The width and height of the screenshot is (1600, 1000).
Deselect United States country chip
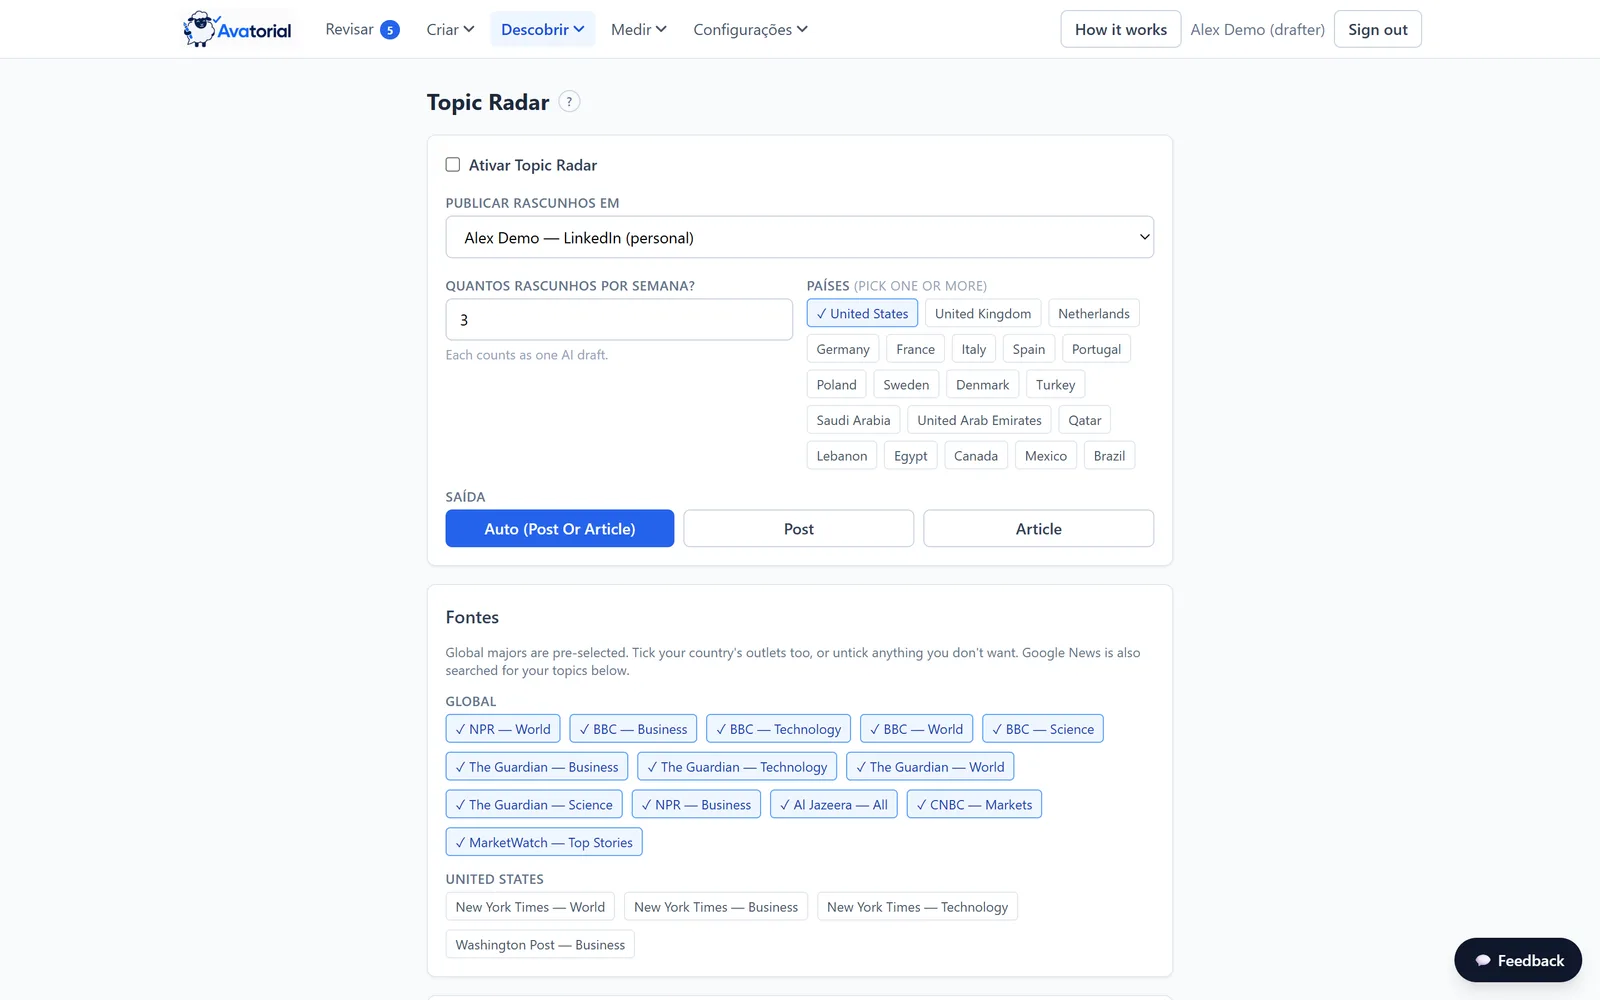(862, 314)
